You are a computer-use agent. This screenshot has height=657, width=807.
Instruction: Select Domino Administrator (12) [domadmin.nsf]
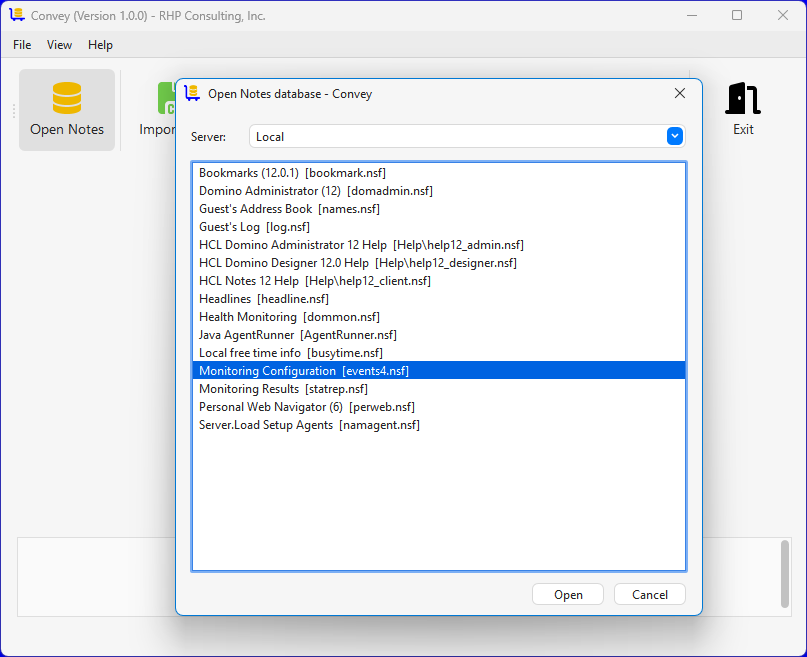click(439, 191)
